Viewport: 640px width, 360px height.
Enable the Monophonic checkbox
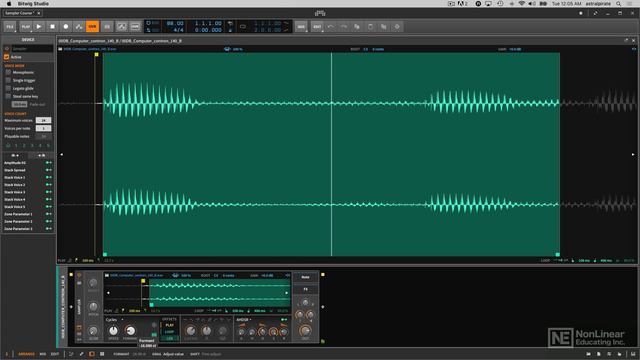(8, 72)
